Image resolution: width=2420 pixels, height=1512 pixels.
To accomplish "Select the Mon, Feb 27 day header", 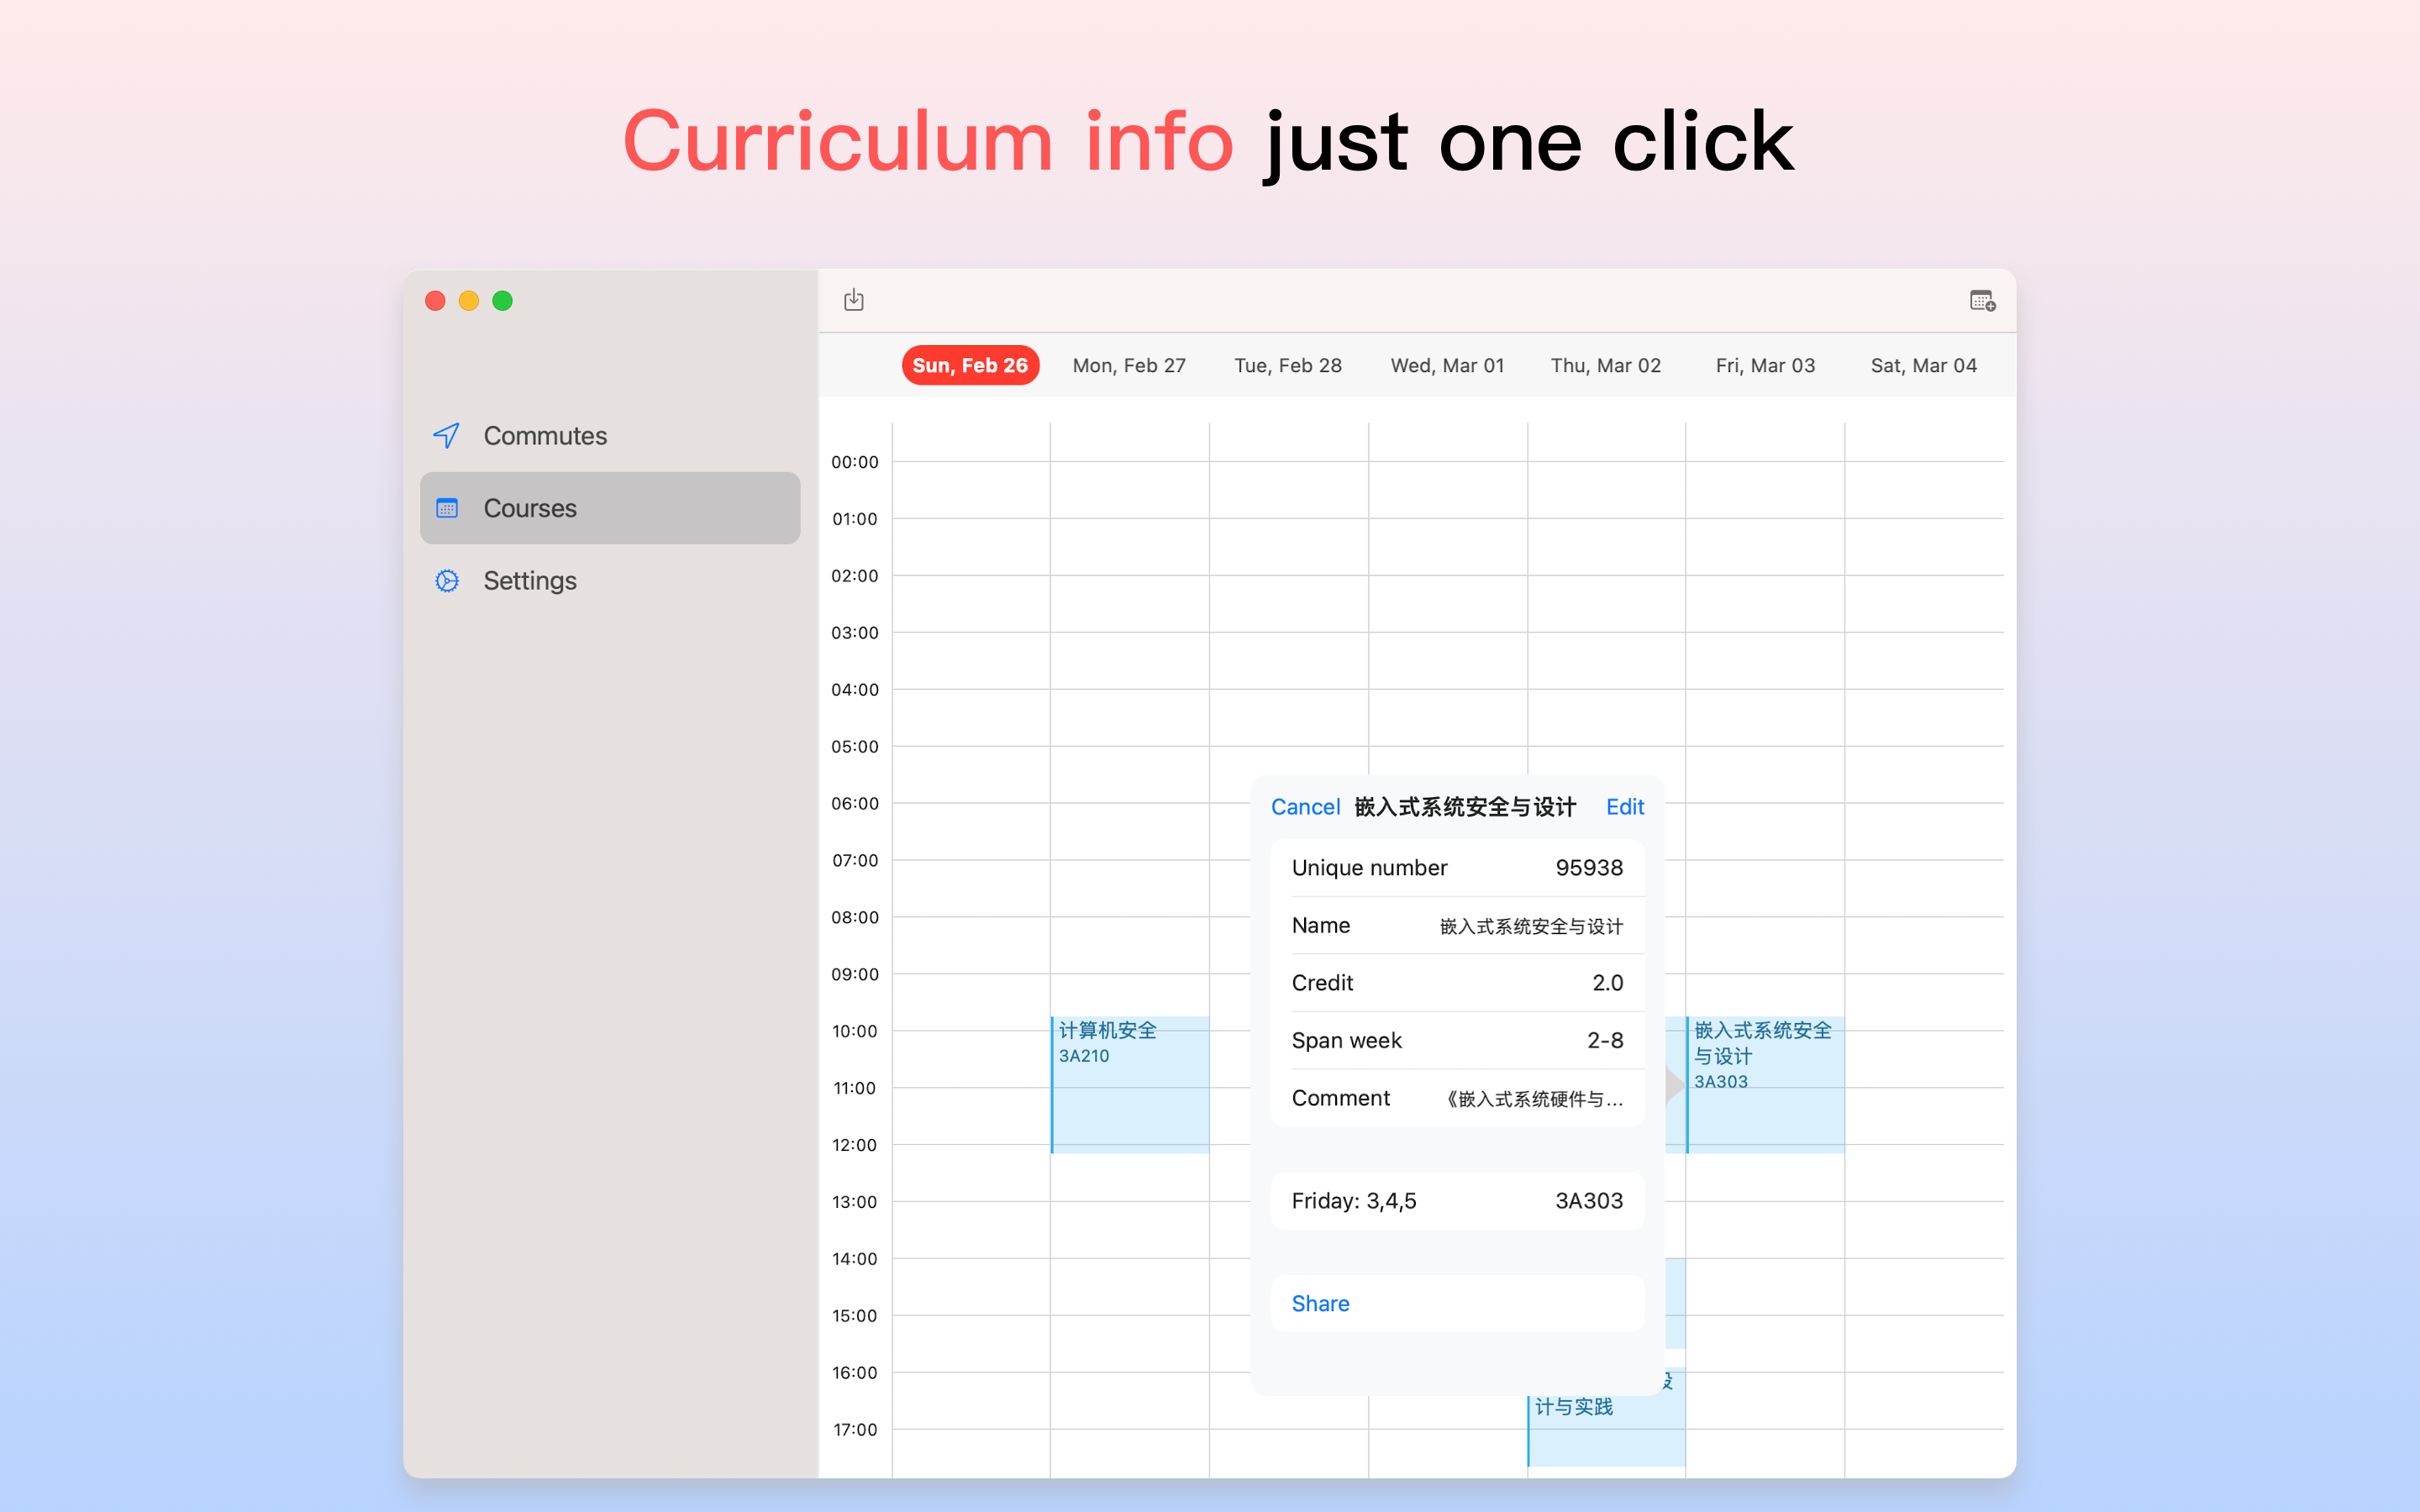I will click(1129, 365).
